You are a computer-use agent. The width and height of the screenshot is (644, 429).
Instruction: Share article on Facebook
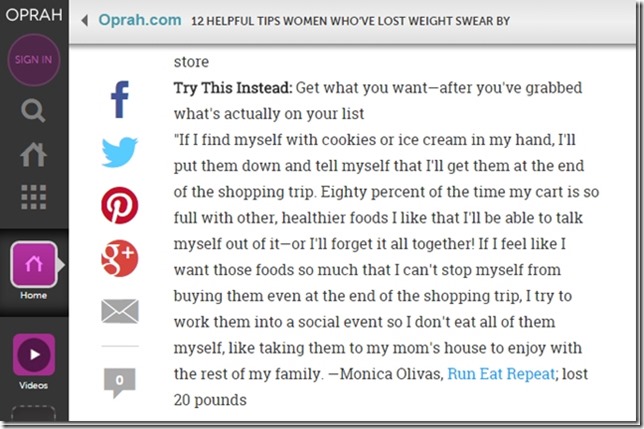pyautogui.click(x=120, y=99)
